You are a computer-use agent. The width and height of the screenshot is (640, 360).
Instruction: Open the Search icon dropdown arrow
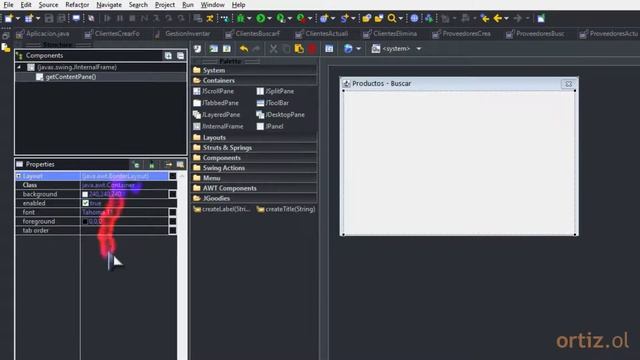[x=401, y=18]
